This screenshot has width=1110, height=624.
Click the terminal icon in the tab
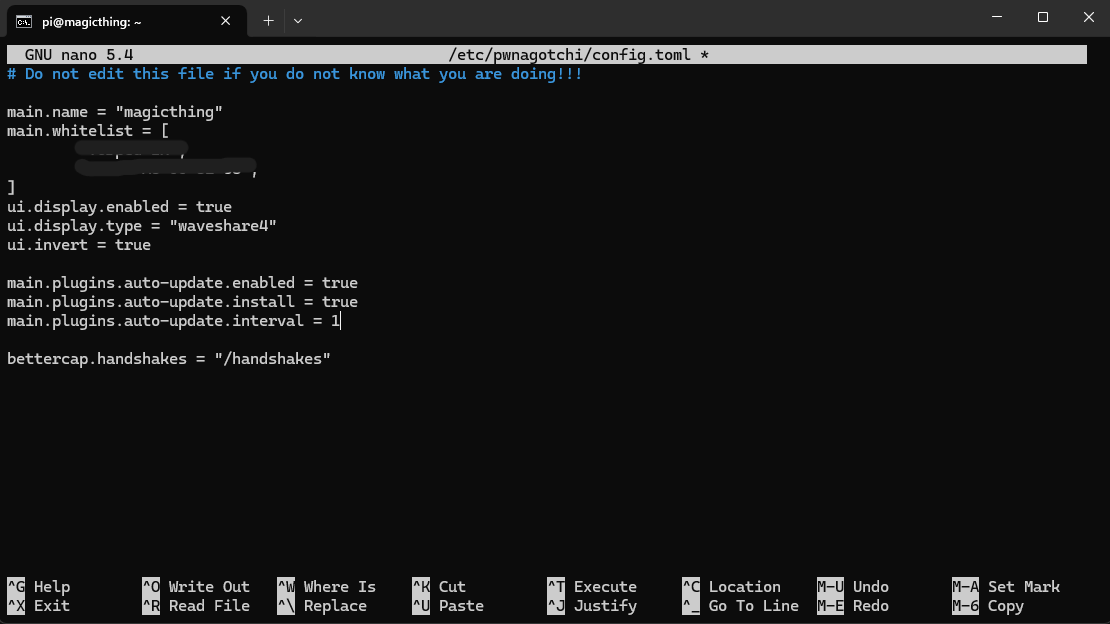(23, 20)
